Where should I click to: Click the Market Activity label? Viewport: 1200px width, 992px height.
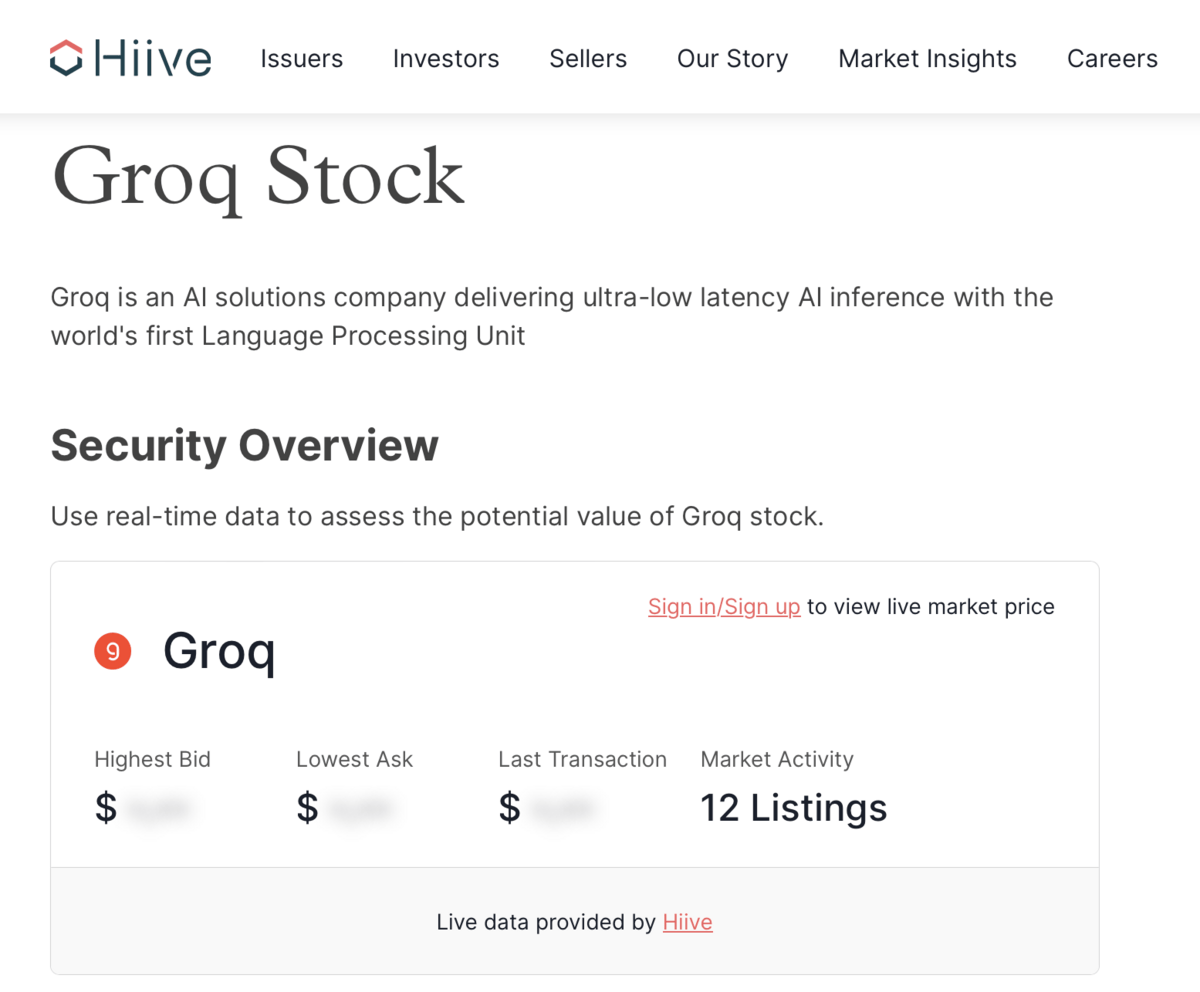pos(777,759)
